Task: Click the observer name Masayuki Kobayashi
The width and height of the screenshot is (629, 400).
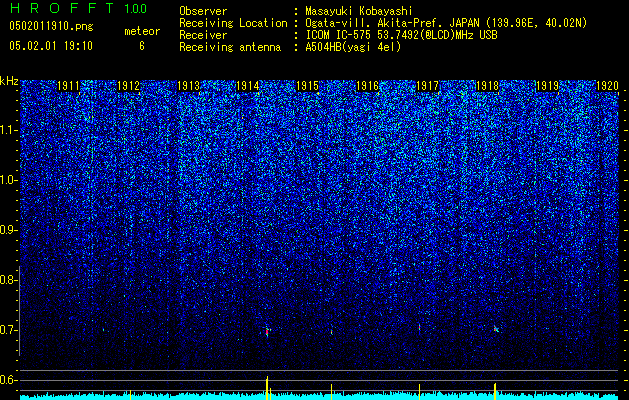Action: pyautogui.click(x=359, y=11)
